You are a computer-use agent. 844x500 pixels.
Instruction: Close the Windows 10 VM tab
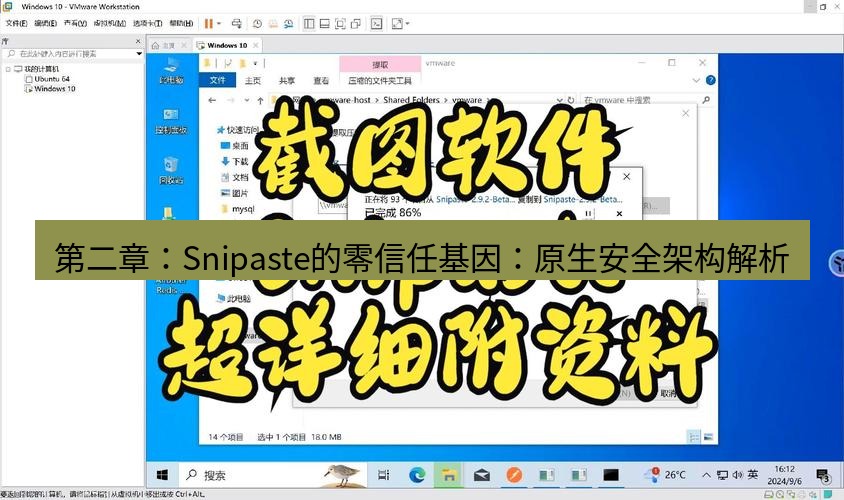(x=256, y=46)
